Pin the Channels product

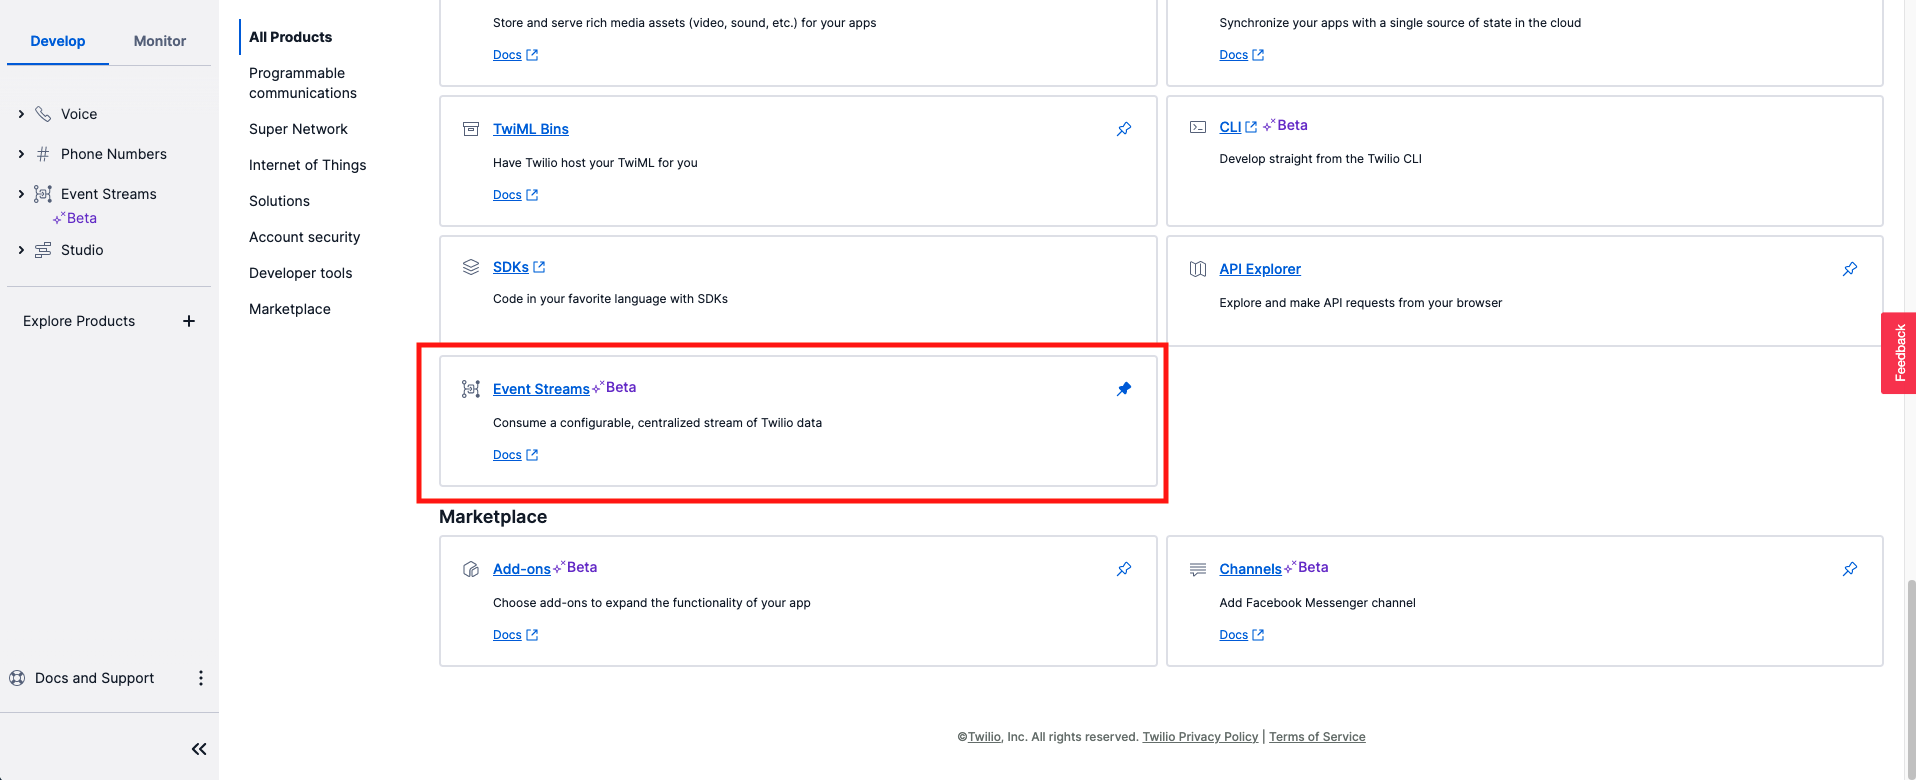(1850, 569)
